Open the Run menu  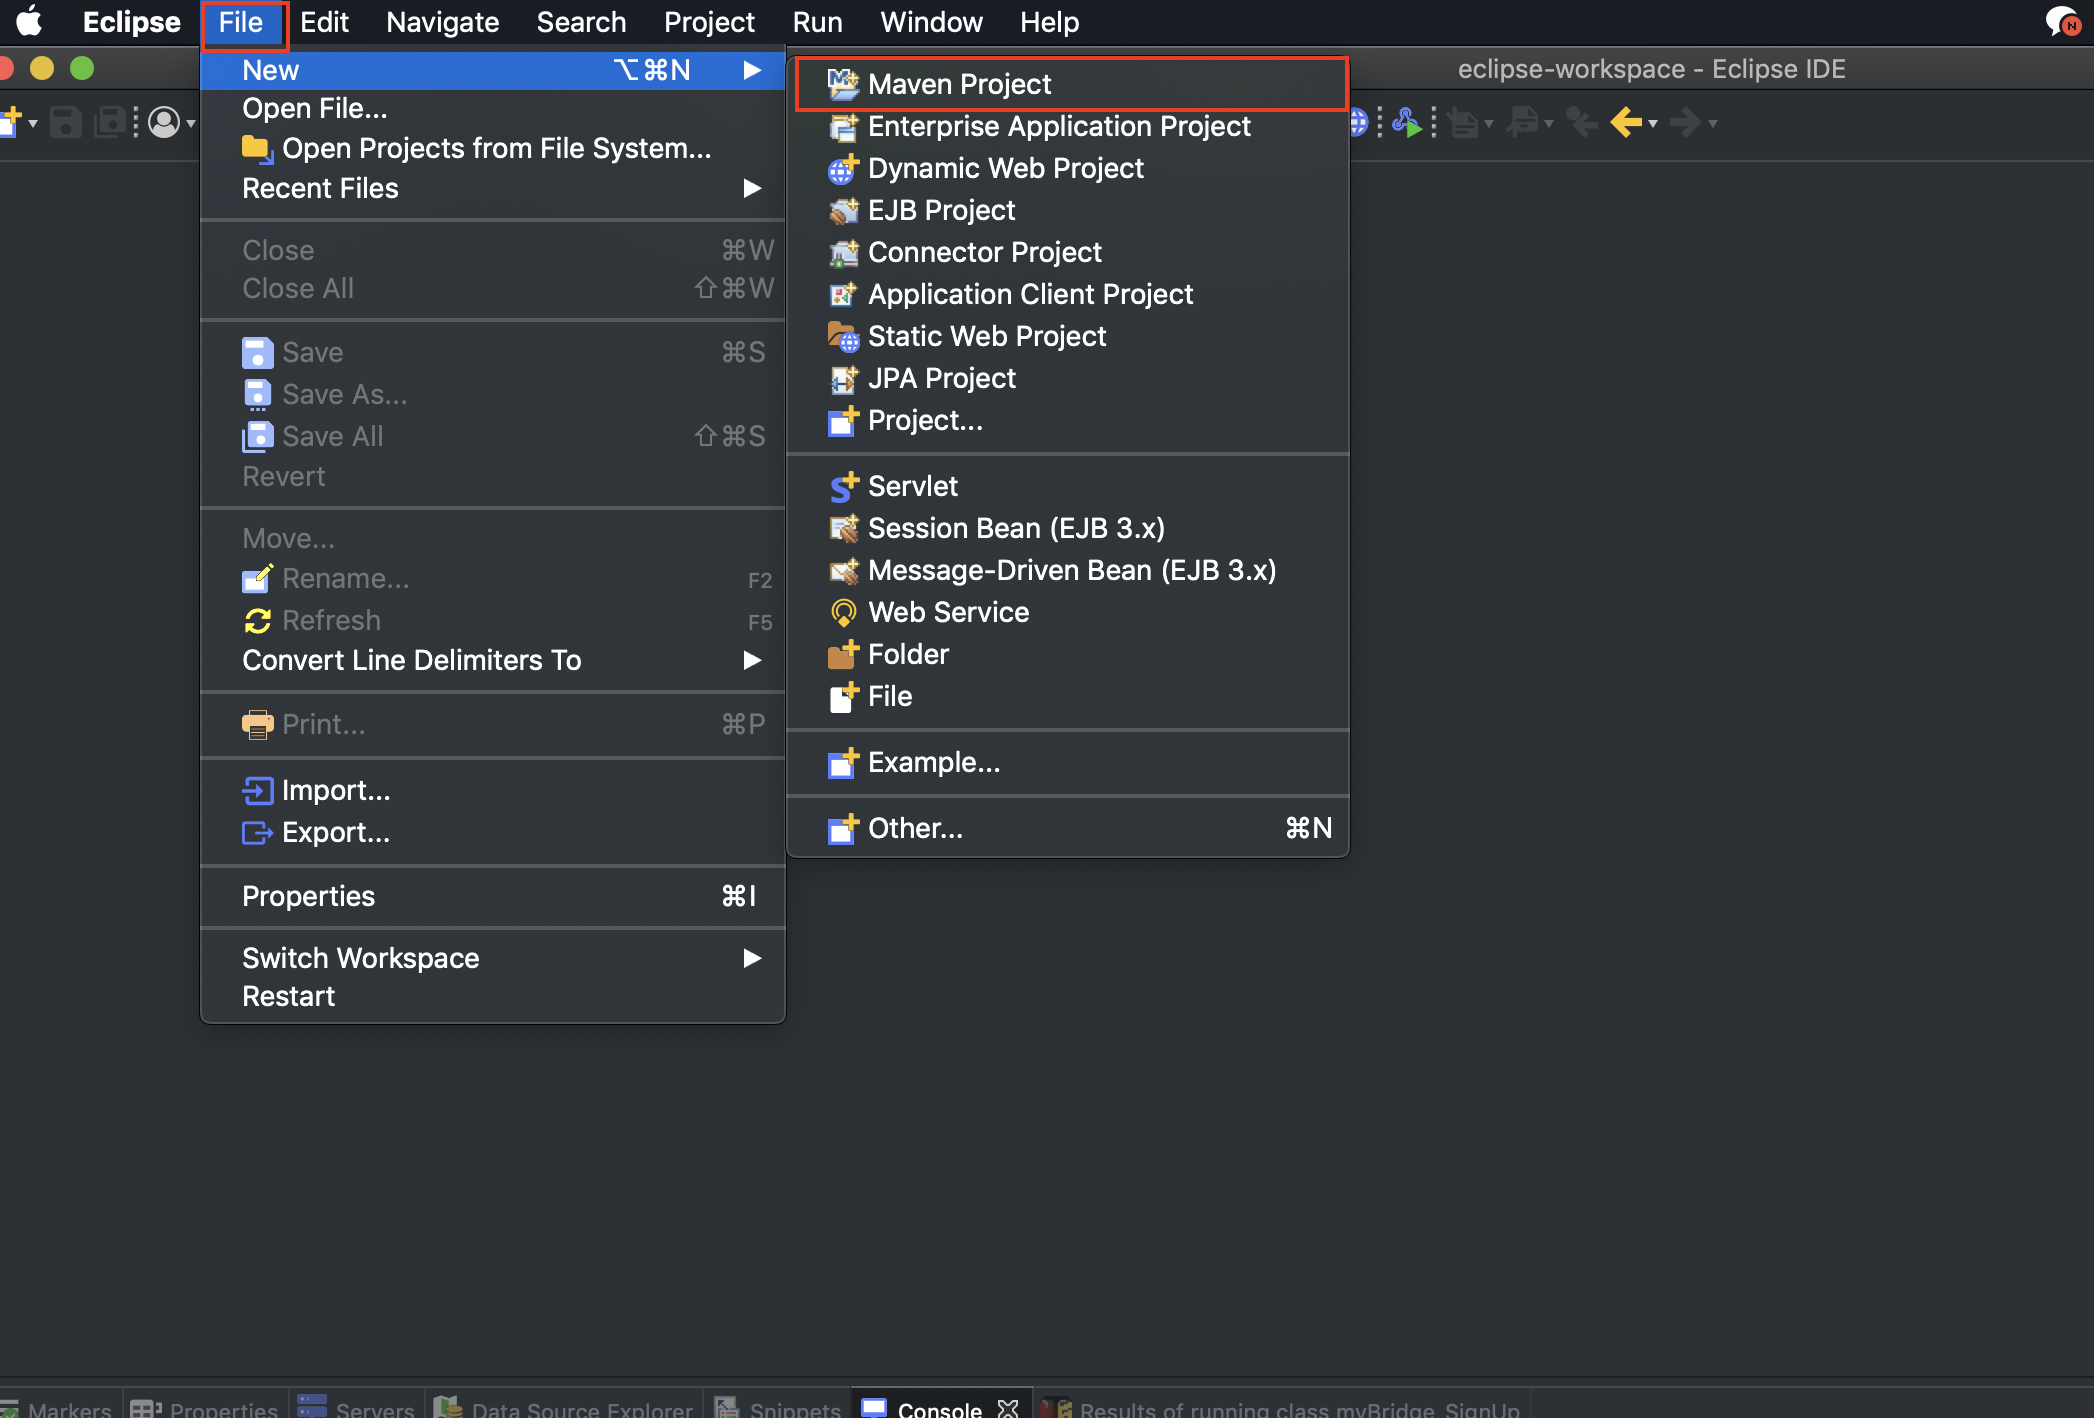coord(817,22)
